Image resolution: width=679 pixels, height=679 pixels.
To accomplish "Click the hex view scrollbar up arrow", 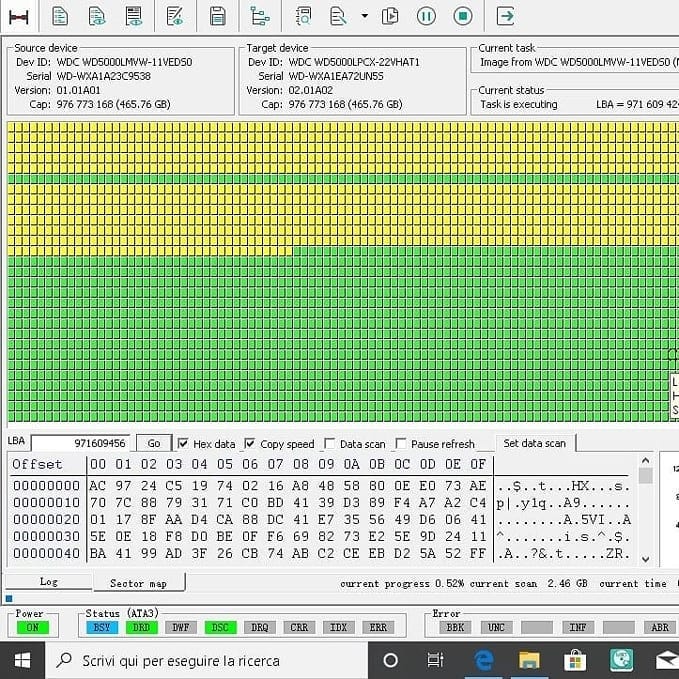I will pos(646,460).
